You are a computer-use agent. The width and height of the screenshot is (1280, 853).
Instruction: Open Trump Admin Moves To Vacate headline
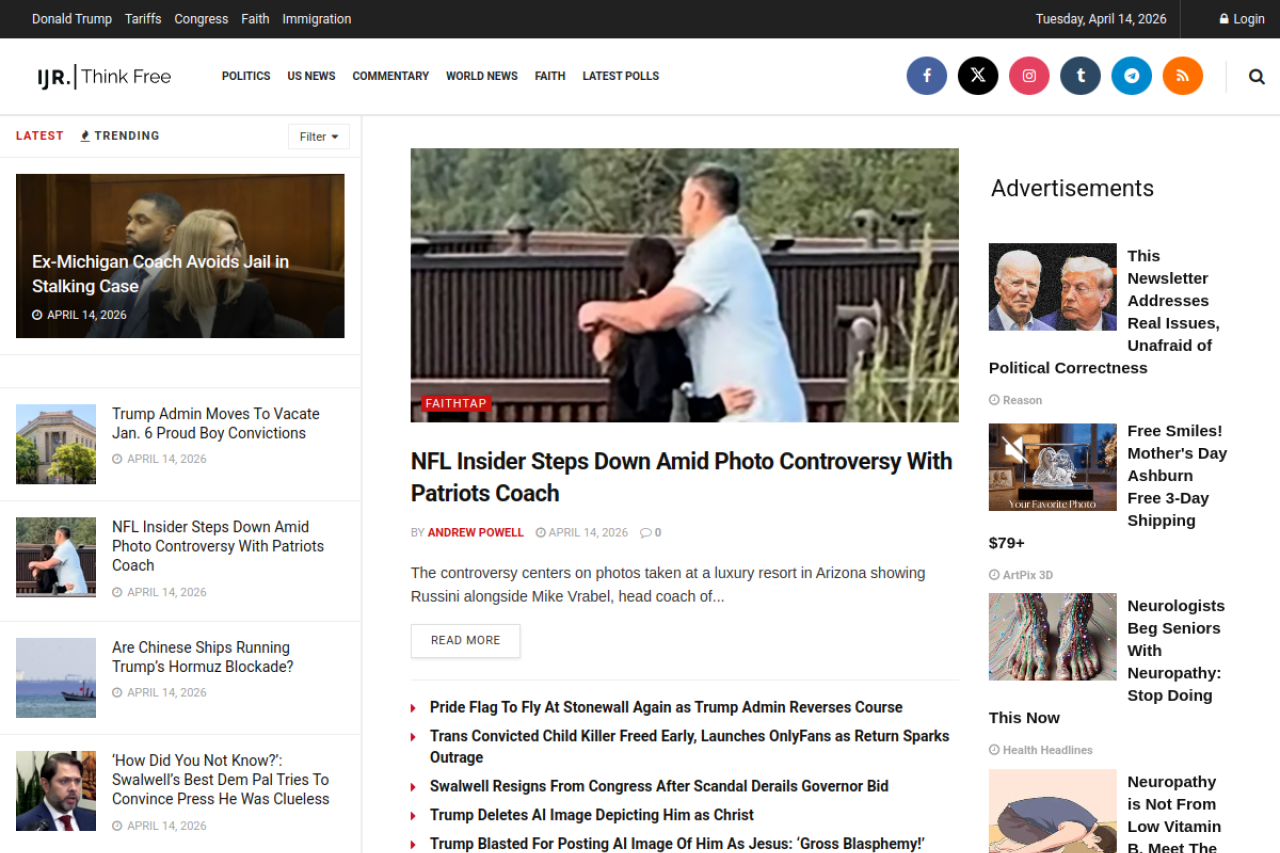click(216, 424)
